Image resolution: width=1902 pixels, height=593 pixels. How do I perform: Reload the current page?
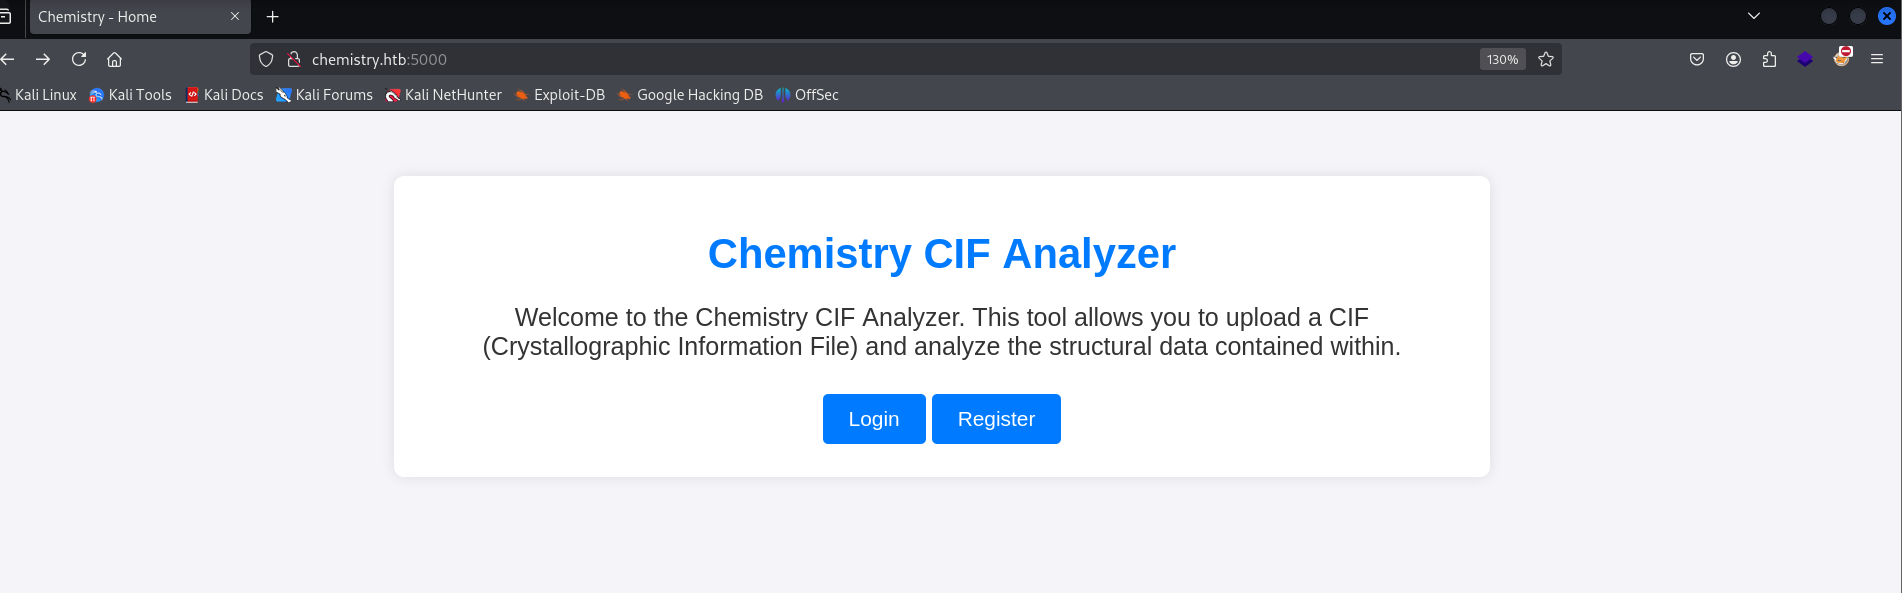tap(79, 59)
